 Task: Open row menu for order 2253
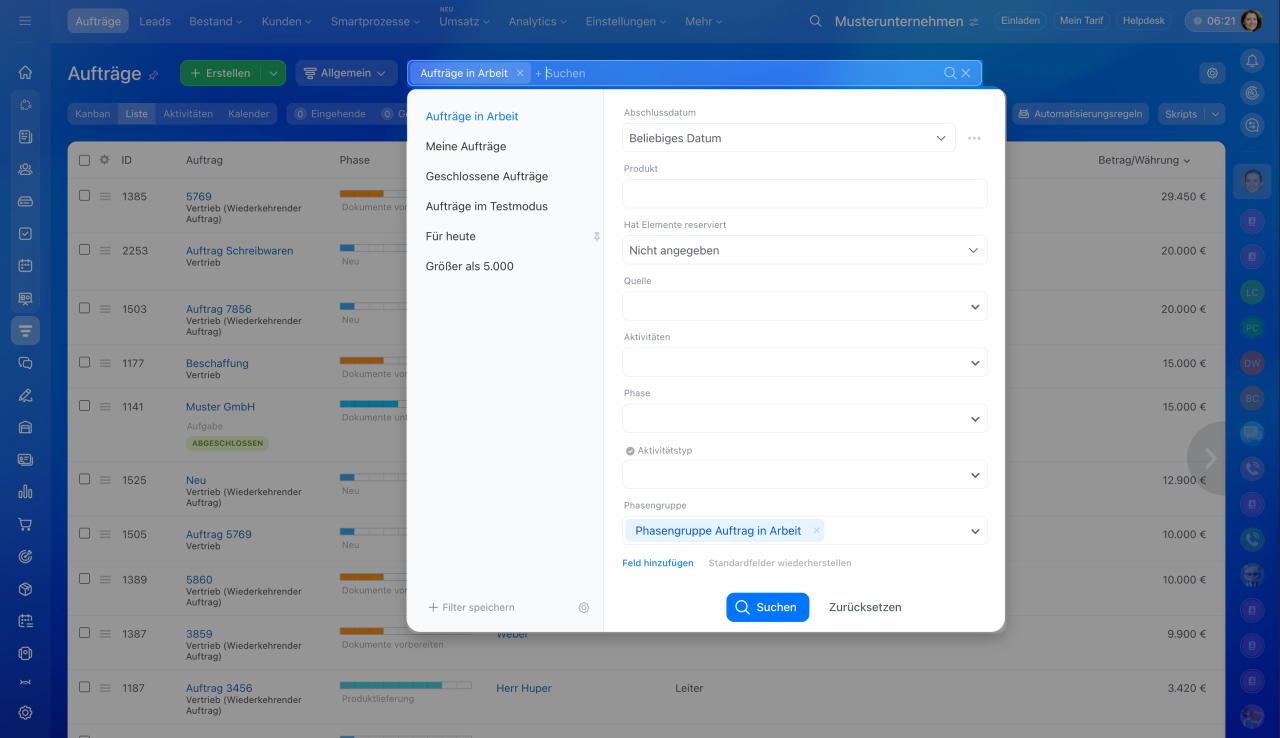click(105, 251)
